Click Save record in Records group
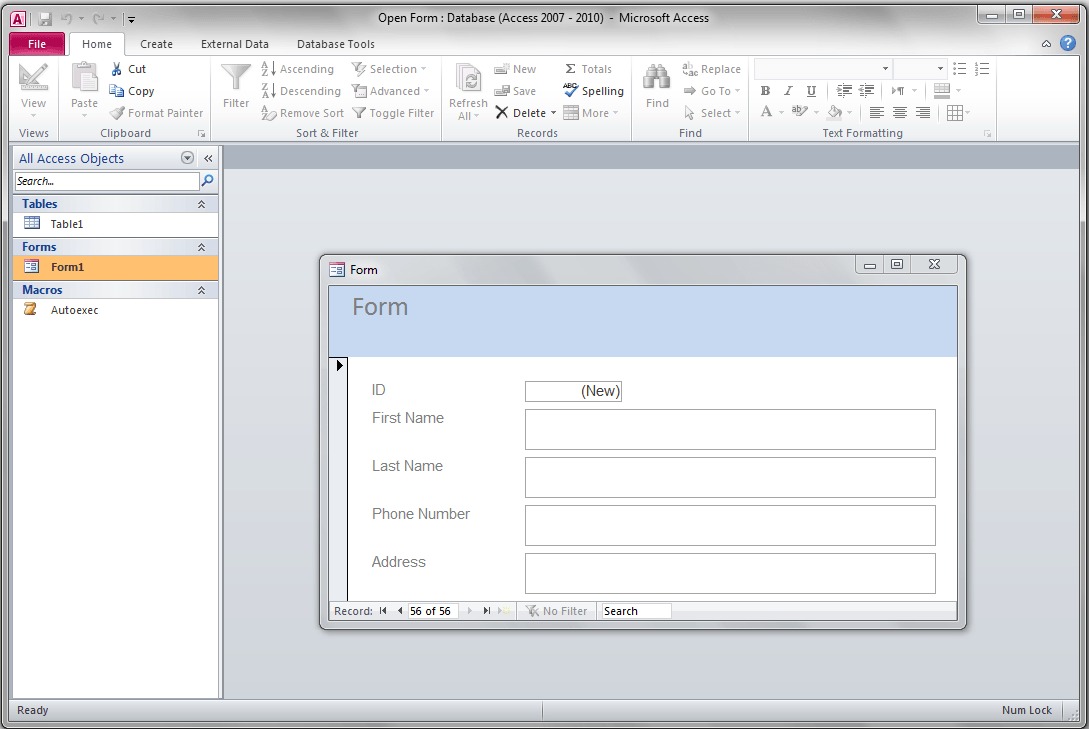 tap(515, 91)
